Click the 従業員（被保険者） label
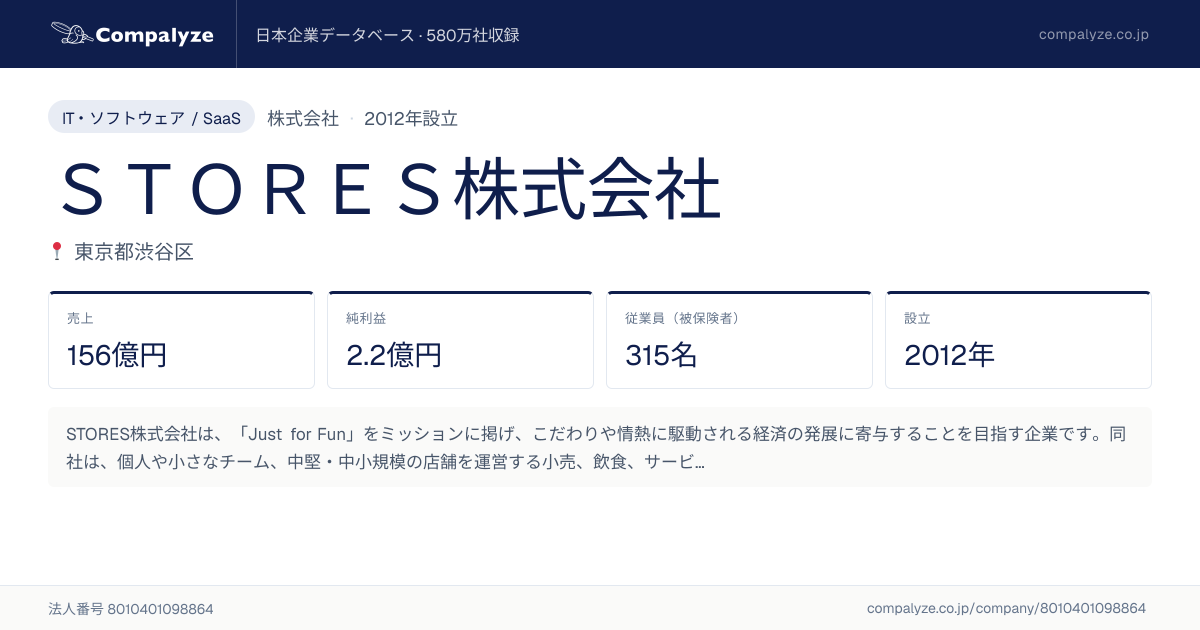1200x630 pixels. pos(682,318)
